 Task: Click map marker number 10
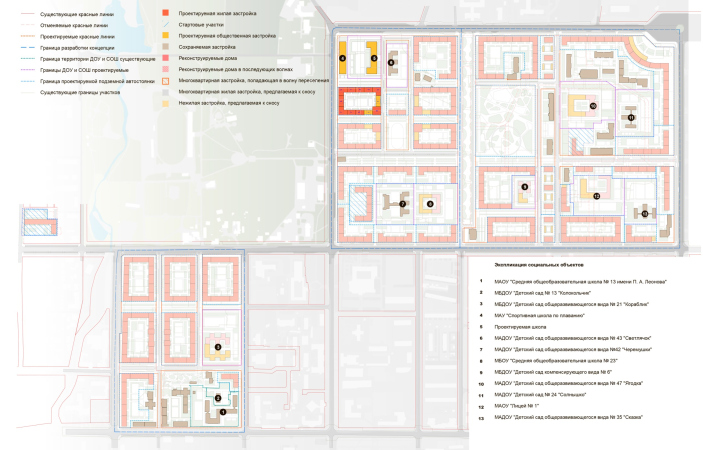pyautogui.click(x=592, y=105)
